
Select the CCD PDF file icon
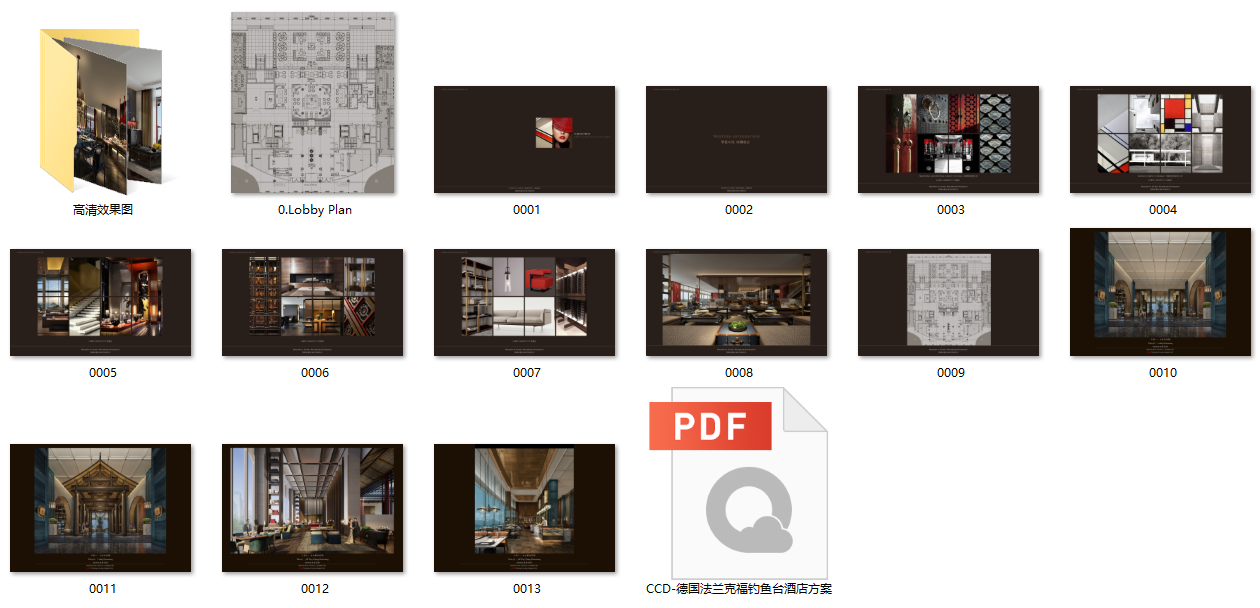pos(738,483)
